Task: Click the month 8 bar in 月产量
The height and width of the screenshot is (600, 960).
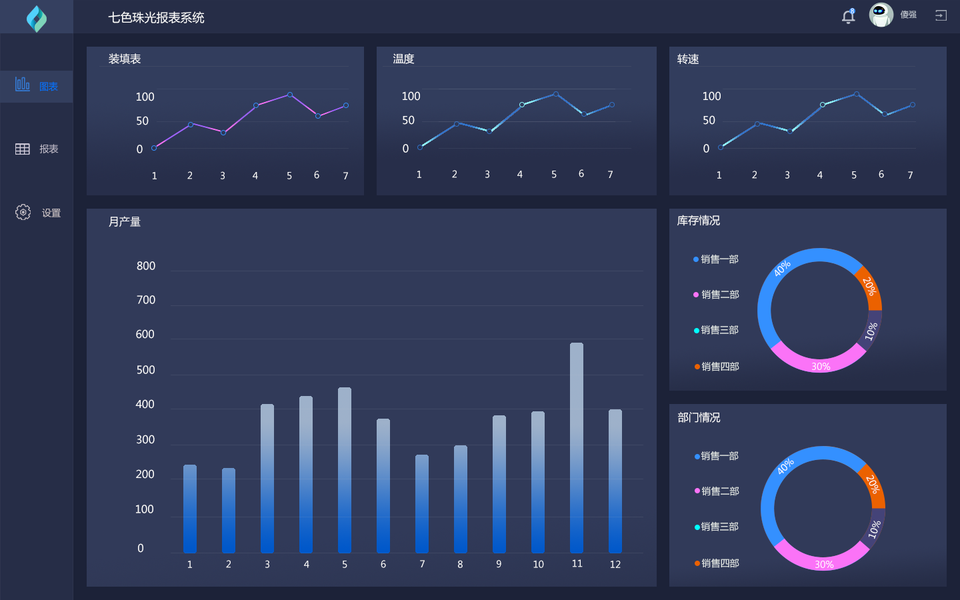Action: (460, 500)
